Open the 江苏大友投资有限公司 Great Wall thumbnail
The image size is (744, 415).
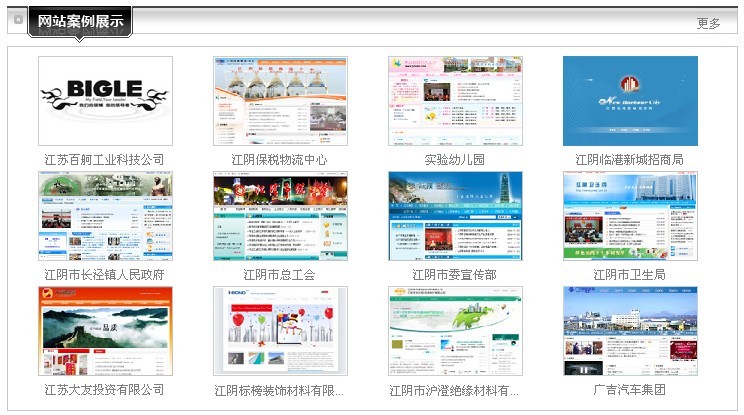[x=105, y=331]
